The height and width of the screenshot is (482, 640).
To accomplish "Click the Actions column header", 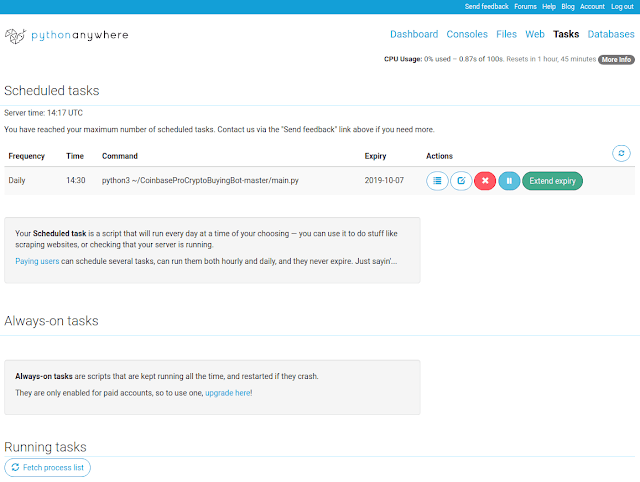I will [x=439, y=156].
